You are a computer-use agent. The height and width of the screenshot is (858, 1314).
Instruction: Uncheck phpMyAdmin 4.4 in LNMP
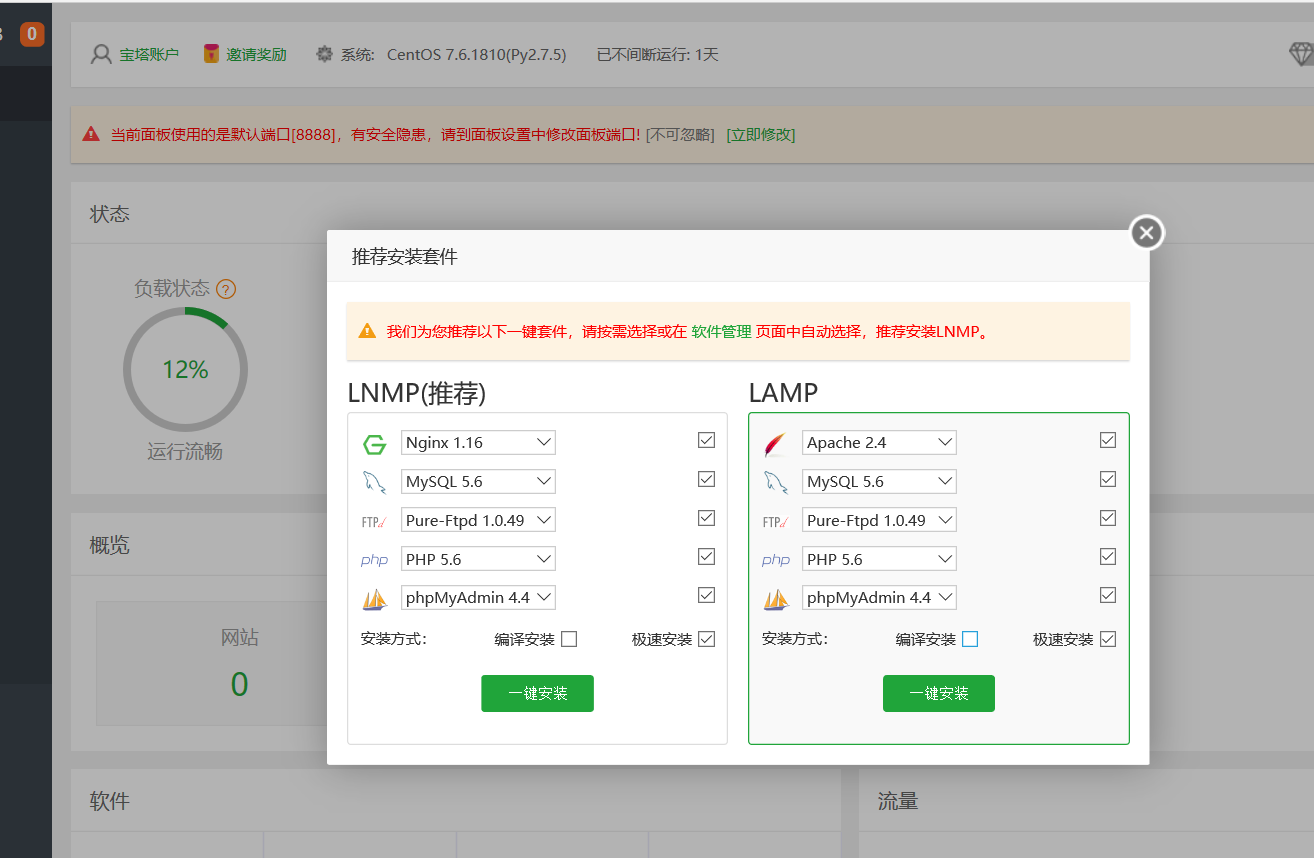(x=706, y=595)
